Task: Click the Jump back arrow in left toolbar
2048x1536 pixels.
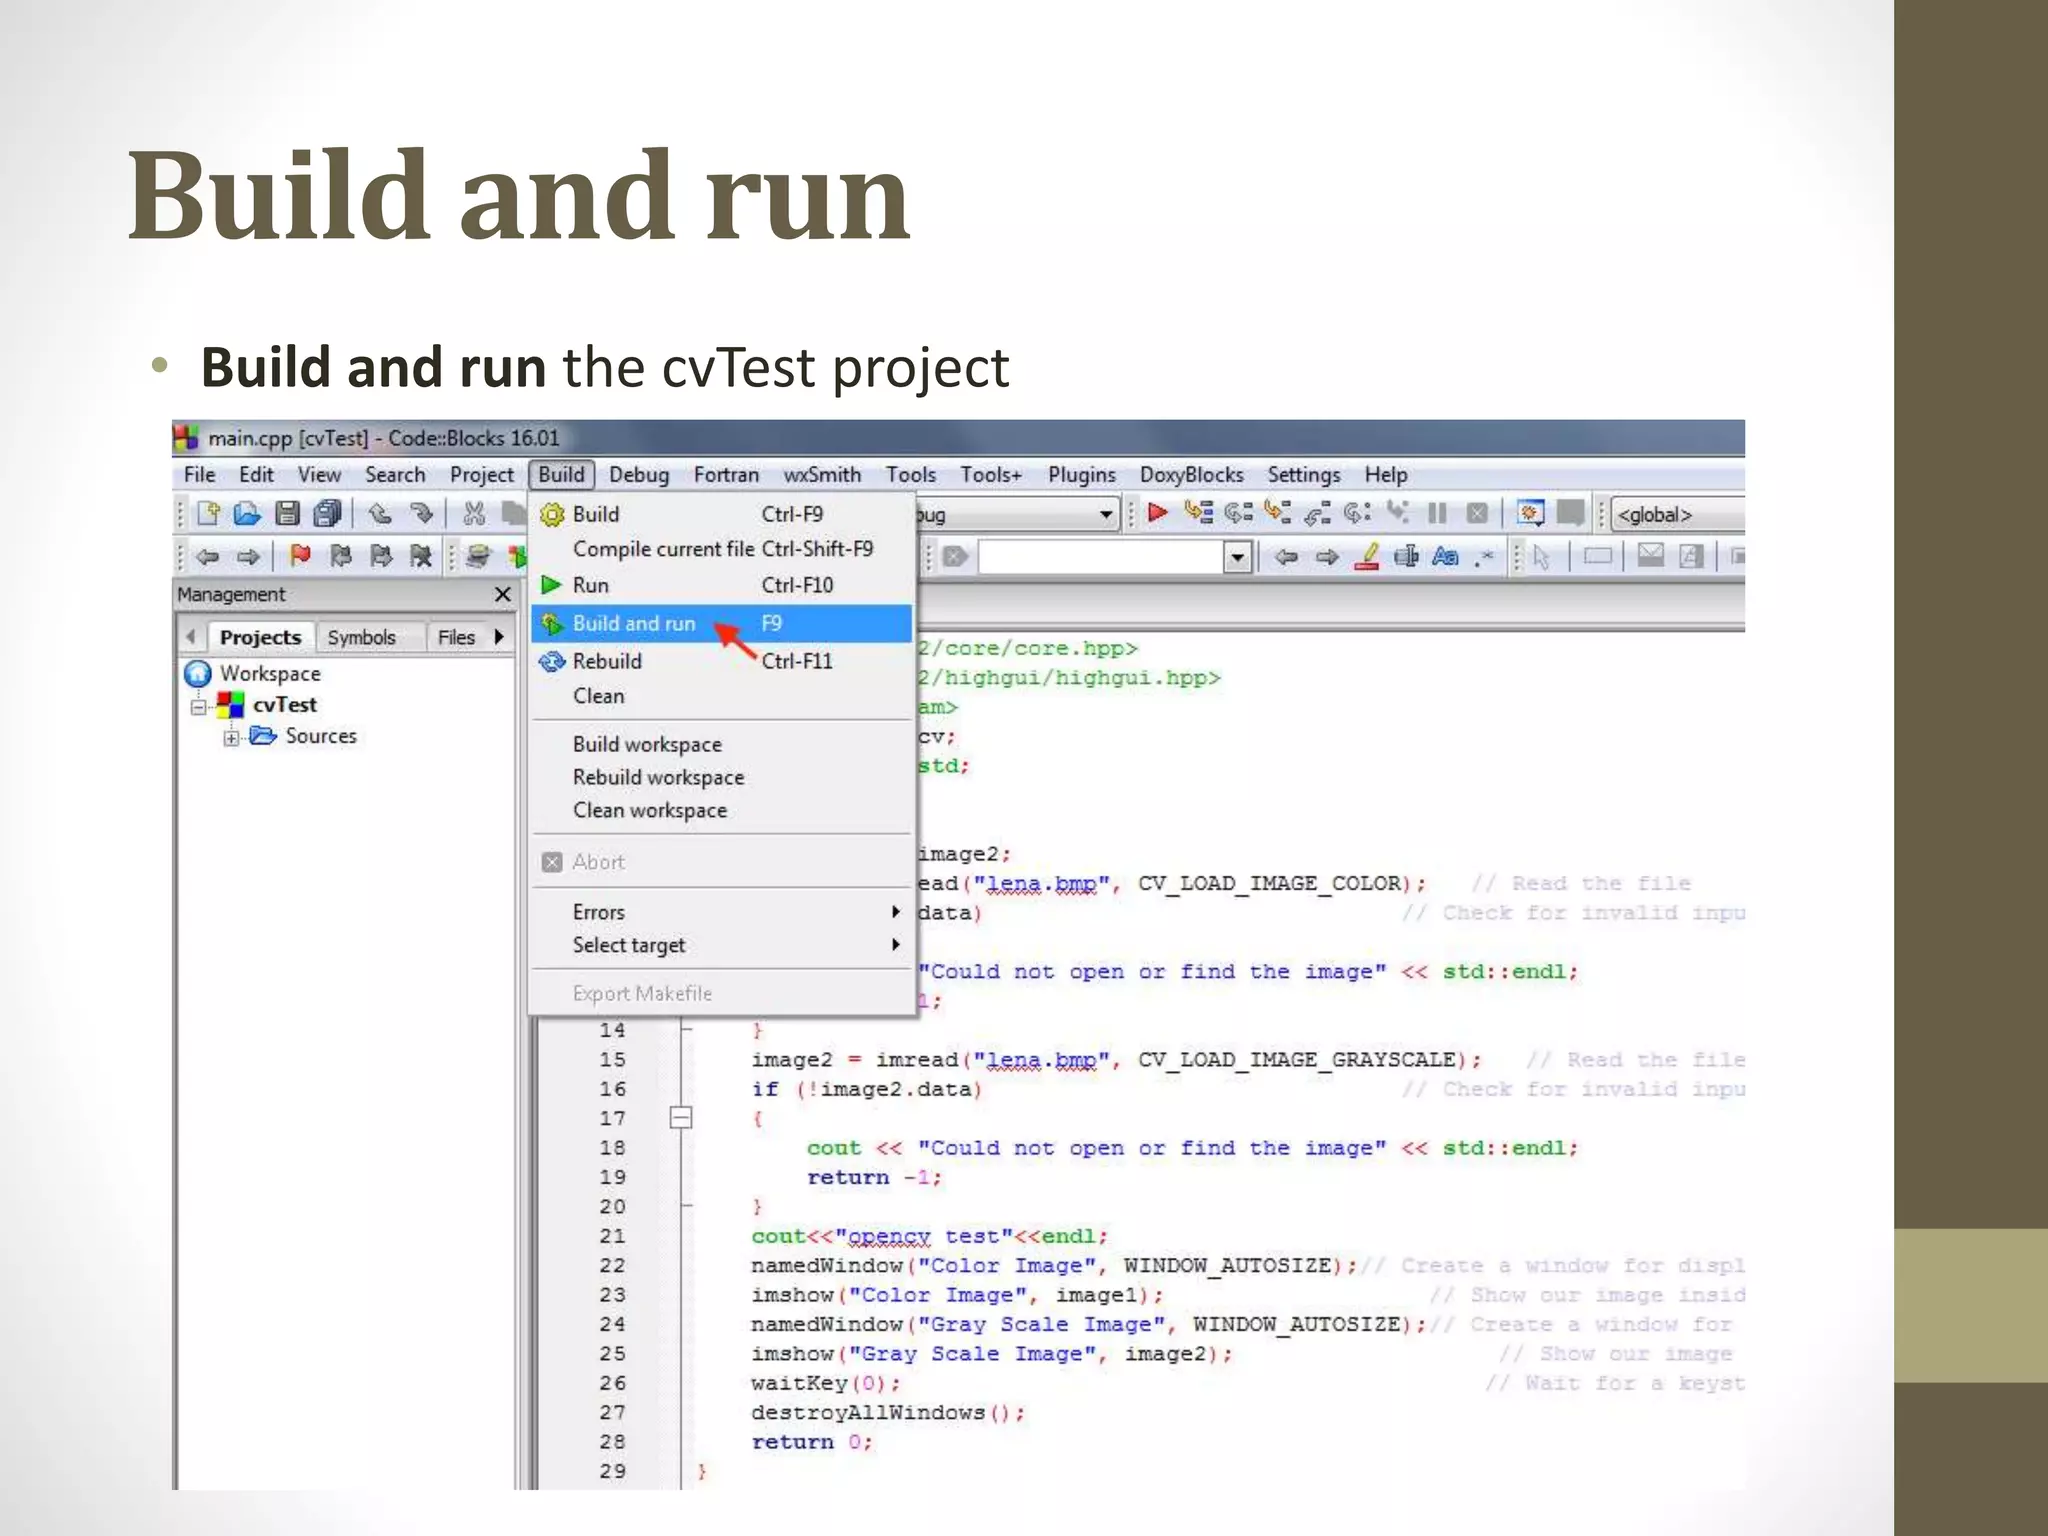Action: tap(208, 556)
